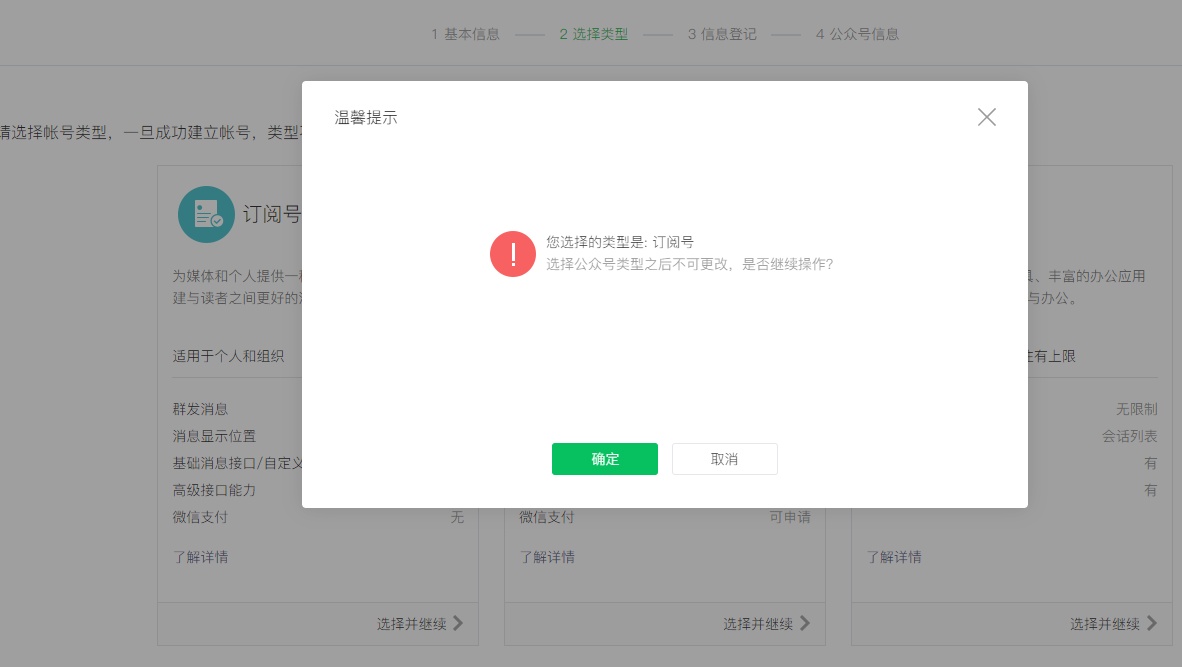Click the chevron beside middle 选择并继续
Image resolution: width=1182 pixels, height=667 pixels.
[x=805, y=623]
